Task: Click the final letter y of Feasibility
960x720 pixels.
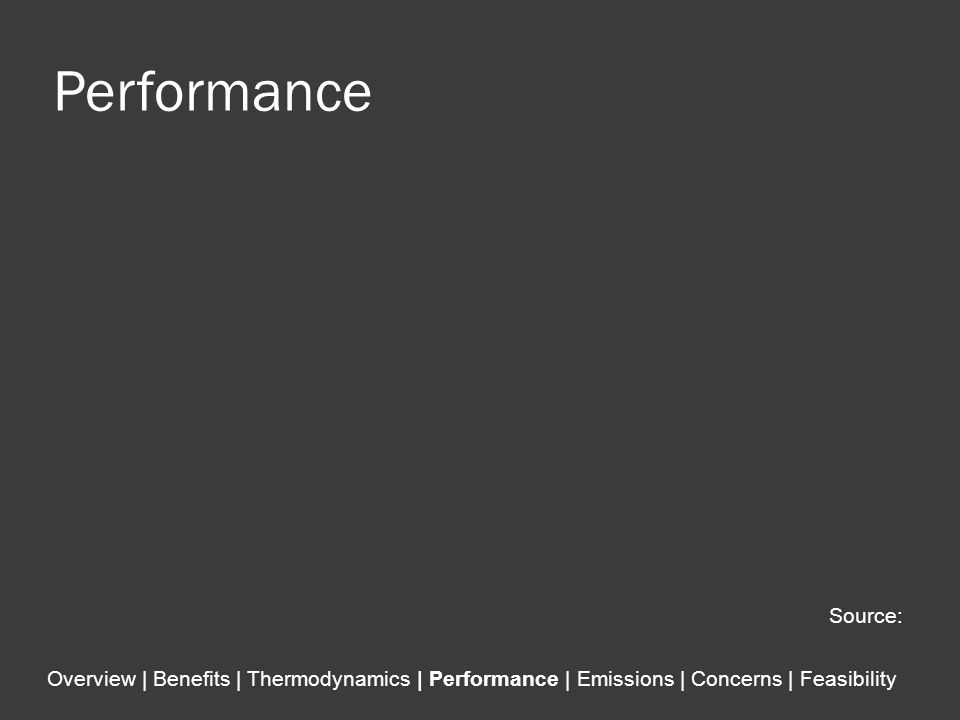Action: click(891, 682)
